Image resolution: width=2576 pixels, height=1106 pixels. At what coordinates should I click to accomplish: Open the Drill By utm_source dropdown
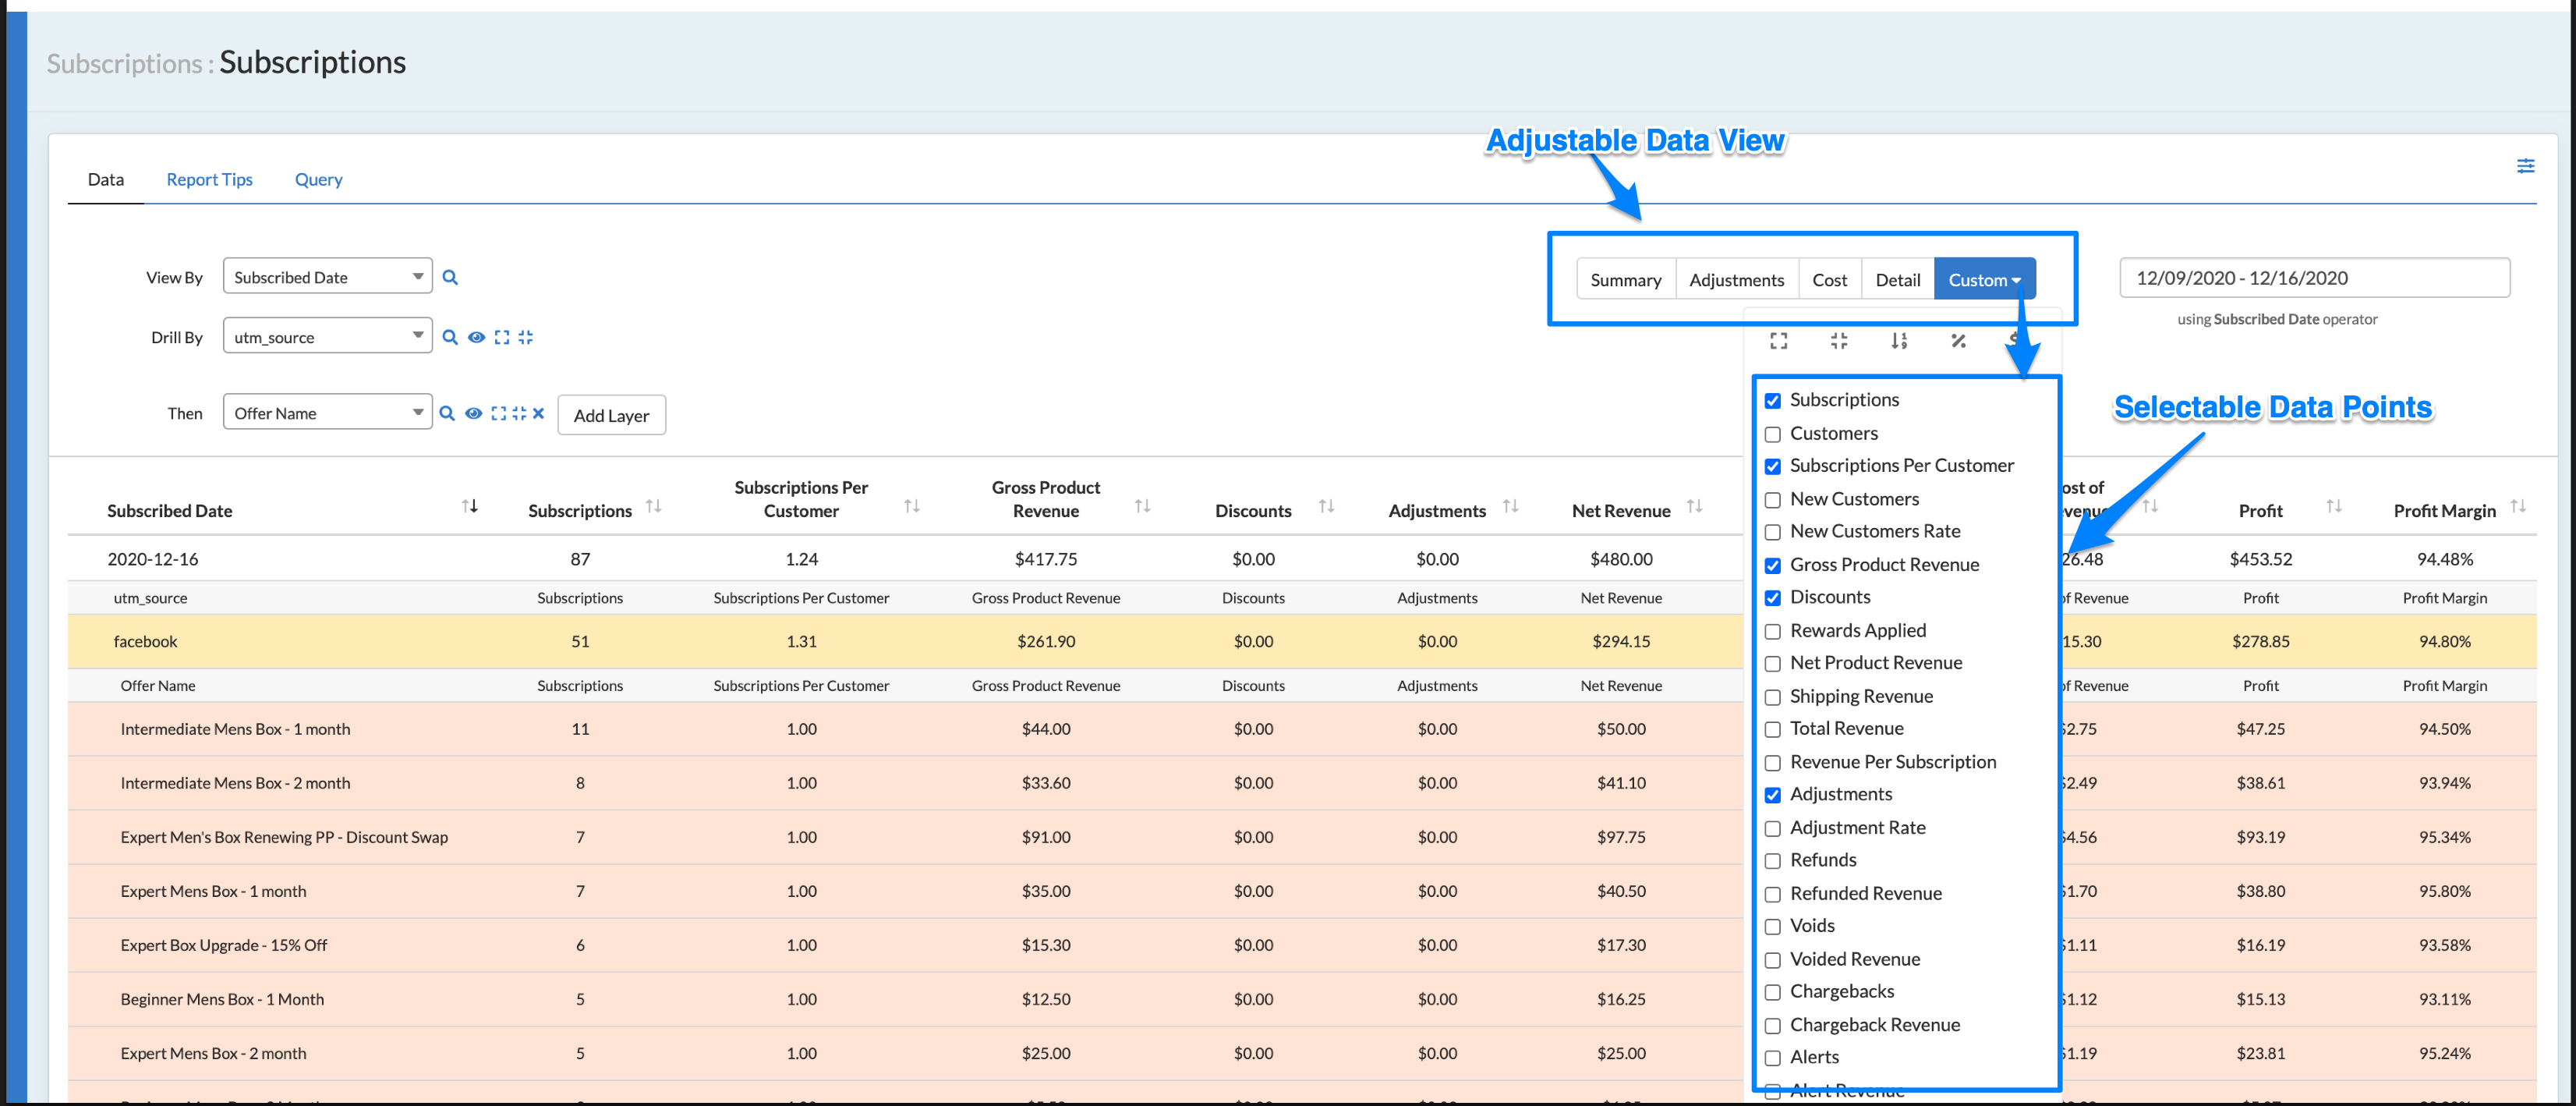pyautogui.click(x=327, y=337)
